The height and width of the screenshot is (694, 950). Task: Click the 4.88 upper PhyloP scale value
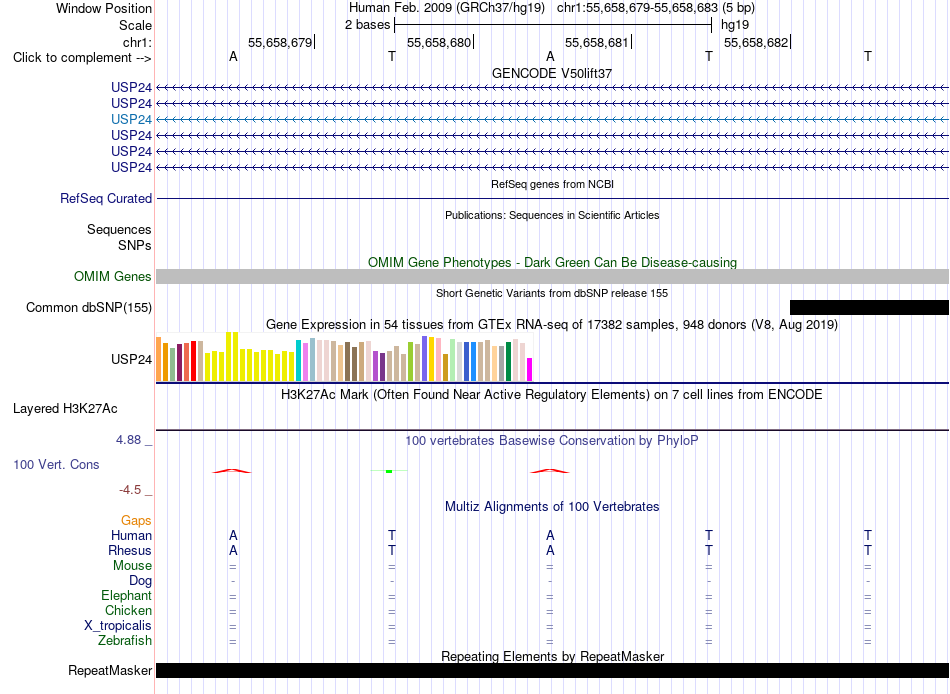click(128, 439)
